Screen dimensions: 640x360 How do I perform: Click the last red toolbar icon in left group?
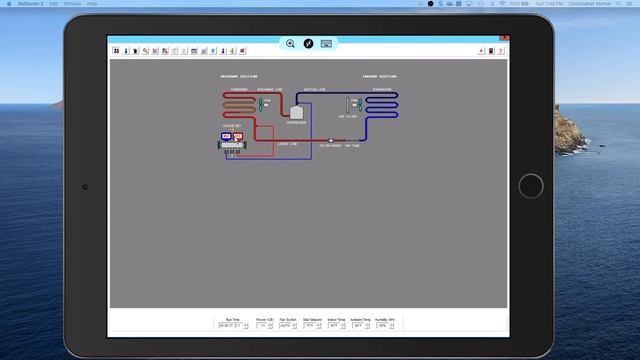242,51
